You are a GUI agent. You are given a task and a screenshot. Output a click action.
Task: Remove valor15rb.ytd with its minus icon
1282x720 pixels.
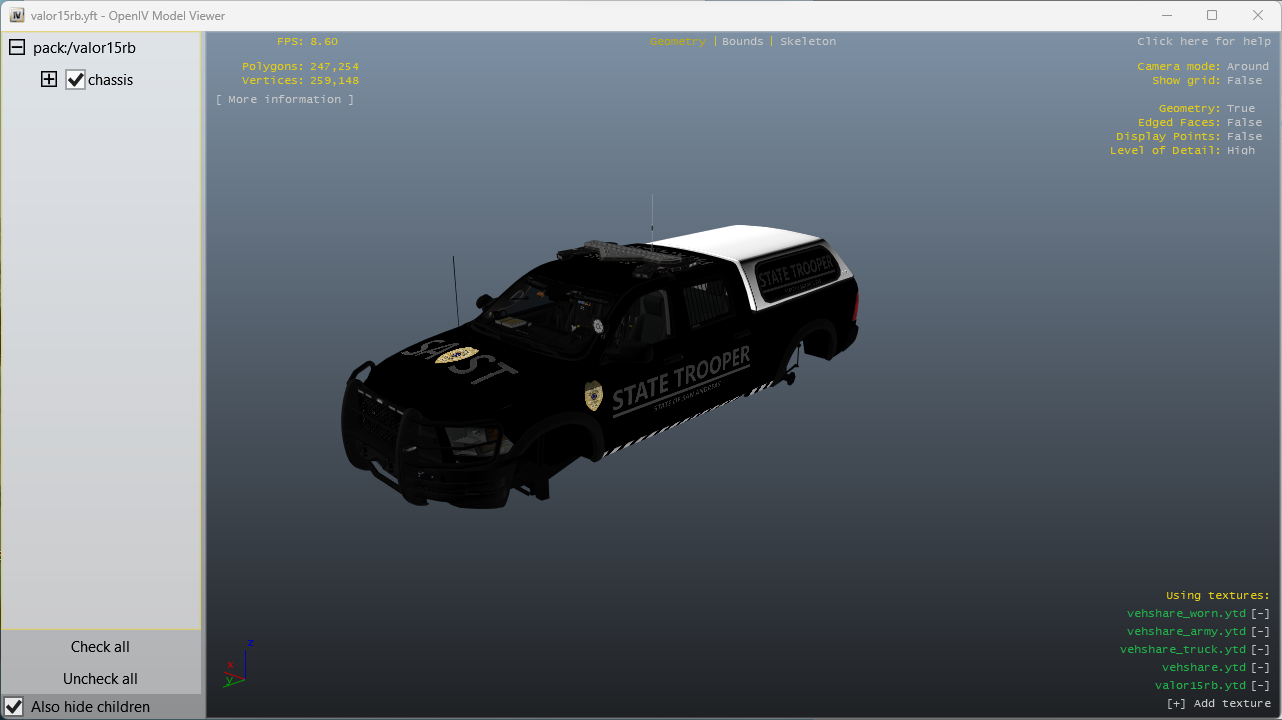point(1260,686)
